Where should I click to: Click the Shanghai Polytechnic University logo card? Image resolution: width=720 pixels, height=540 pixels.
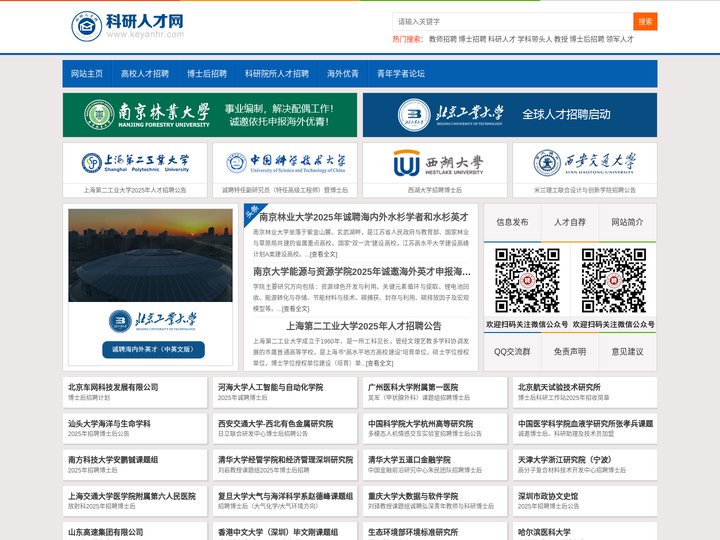(x=135, y=163)
